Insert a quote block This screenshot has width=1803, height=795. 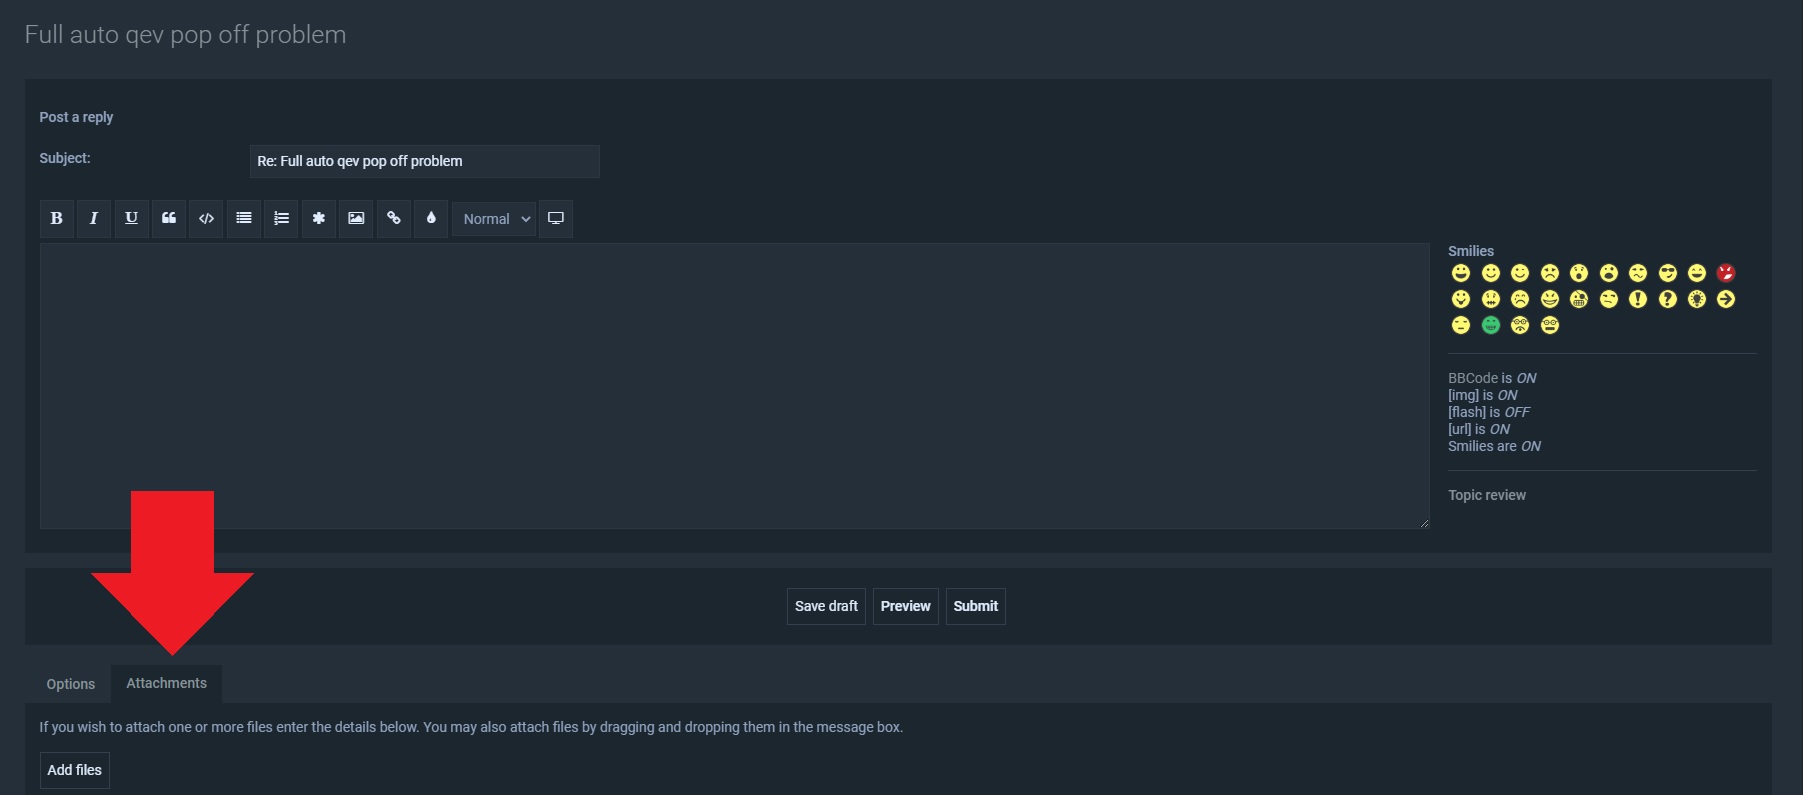point(169,218)
